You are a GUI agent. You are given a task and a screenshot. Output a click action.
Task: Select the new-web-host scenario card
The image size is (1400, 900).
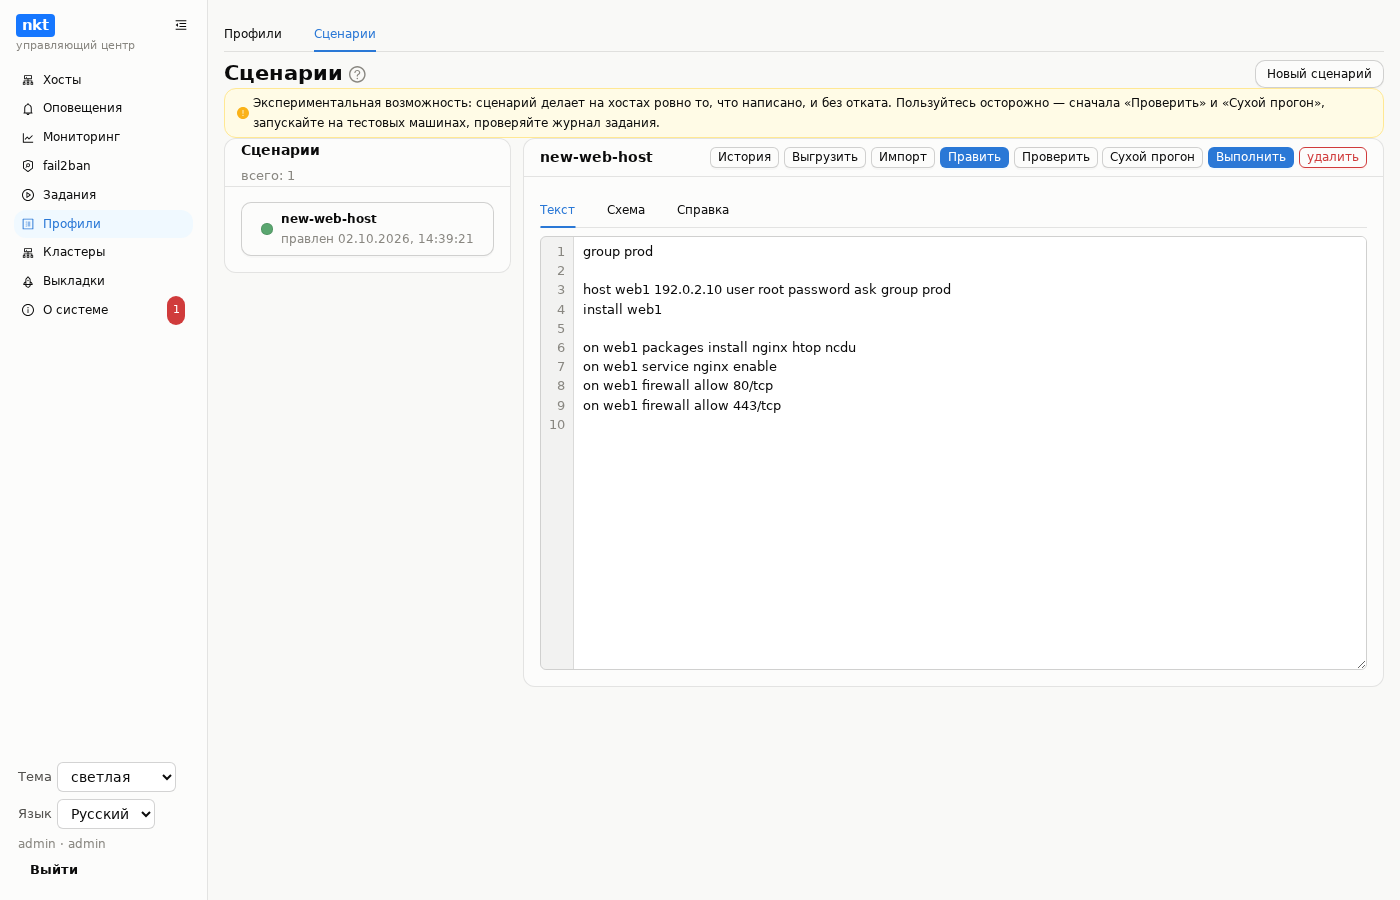367,229
